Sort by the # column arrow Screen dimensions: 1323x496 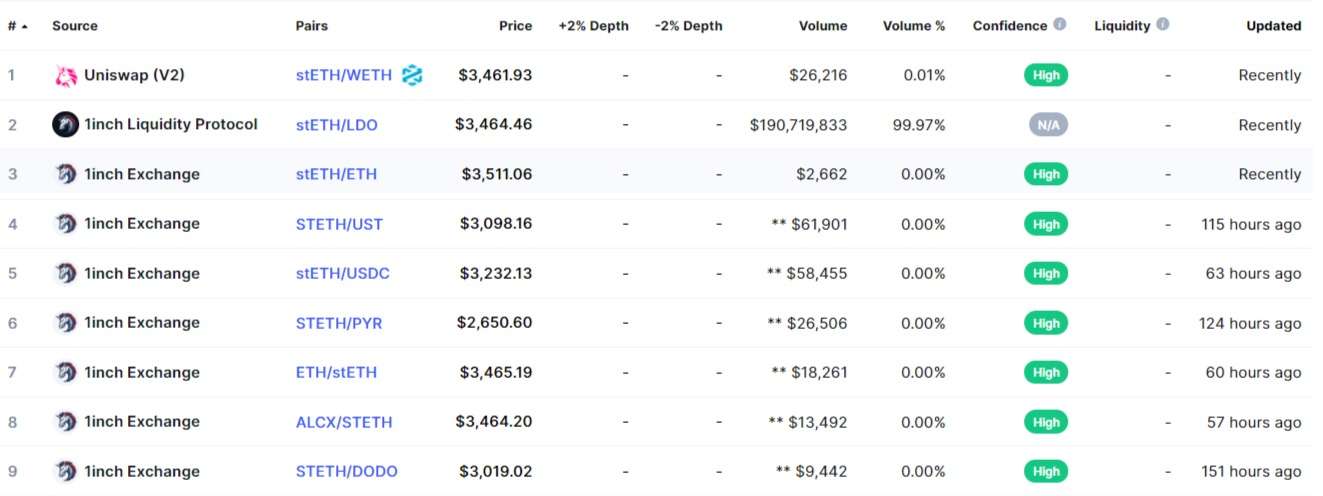point(24,26)
